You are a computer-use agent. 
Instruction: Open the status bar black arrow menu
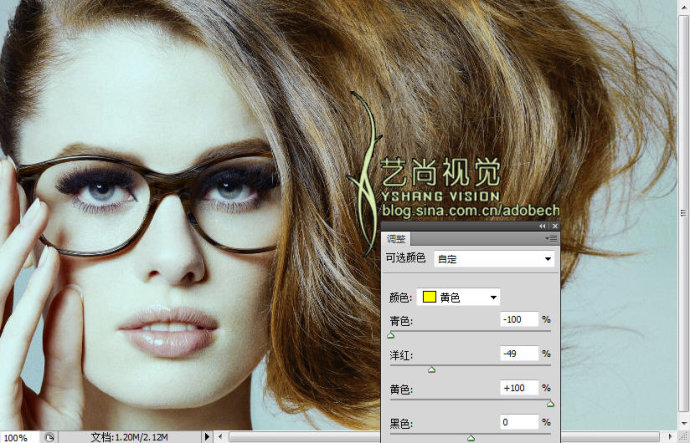[x=206, y=437]
